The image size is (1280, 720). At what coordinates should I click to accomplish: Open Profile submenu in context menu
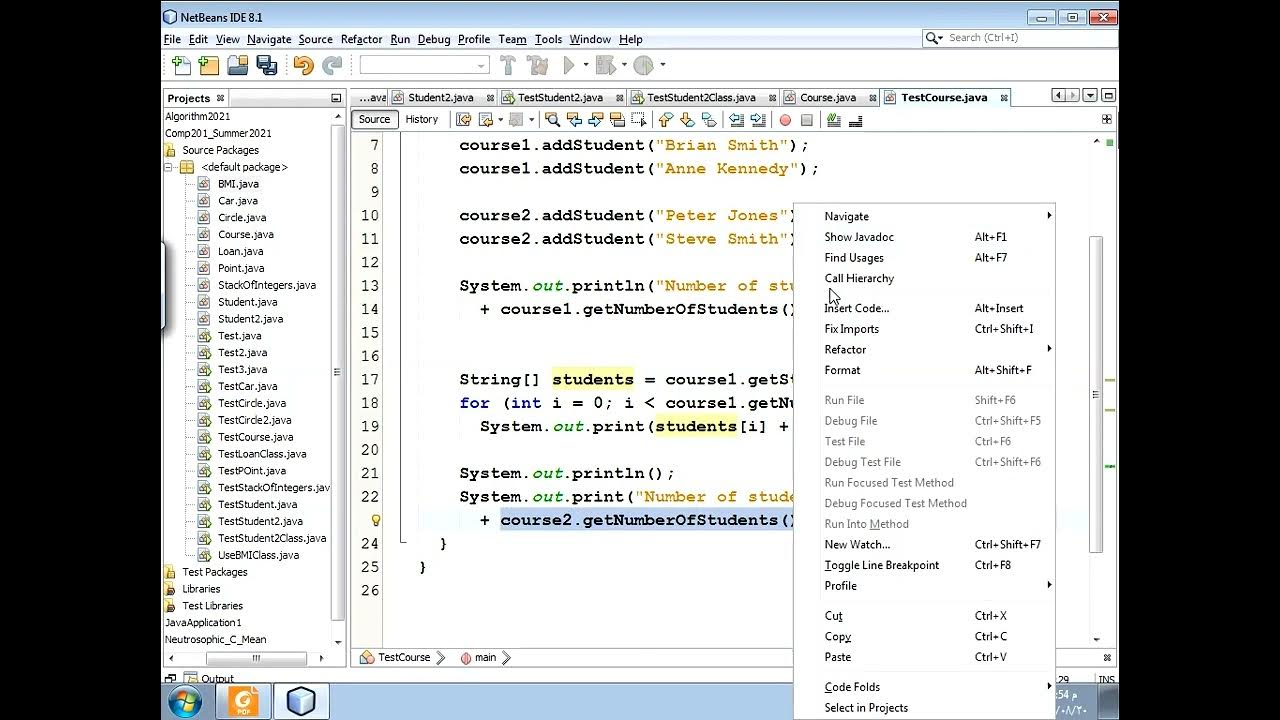point(925,585)
